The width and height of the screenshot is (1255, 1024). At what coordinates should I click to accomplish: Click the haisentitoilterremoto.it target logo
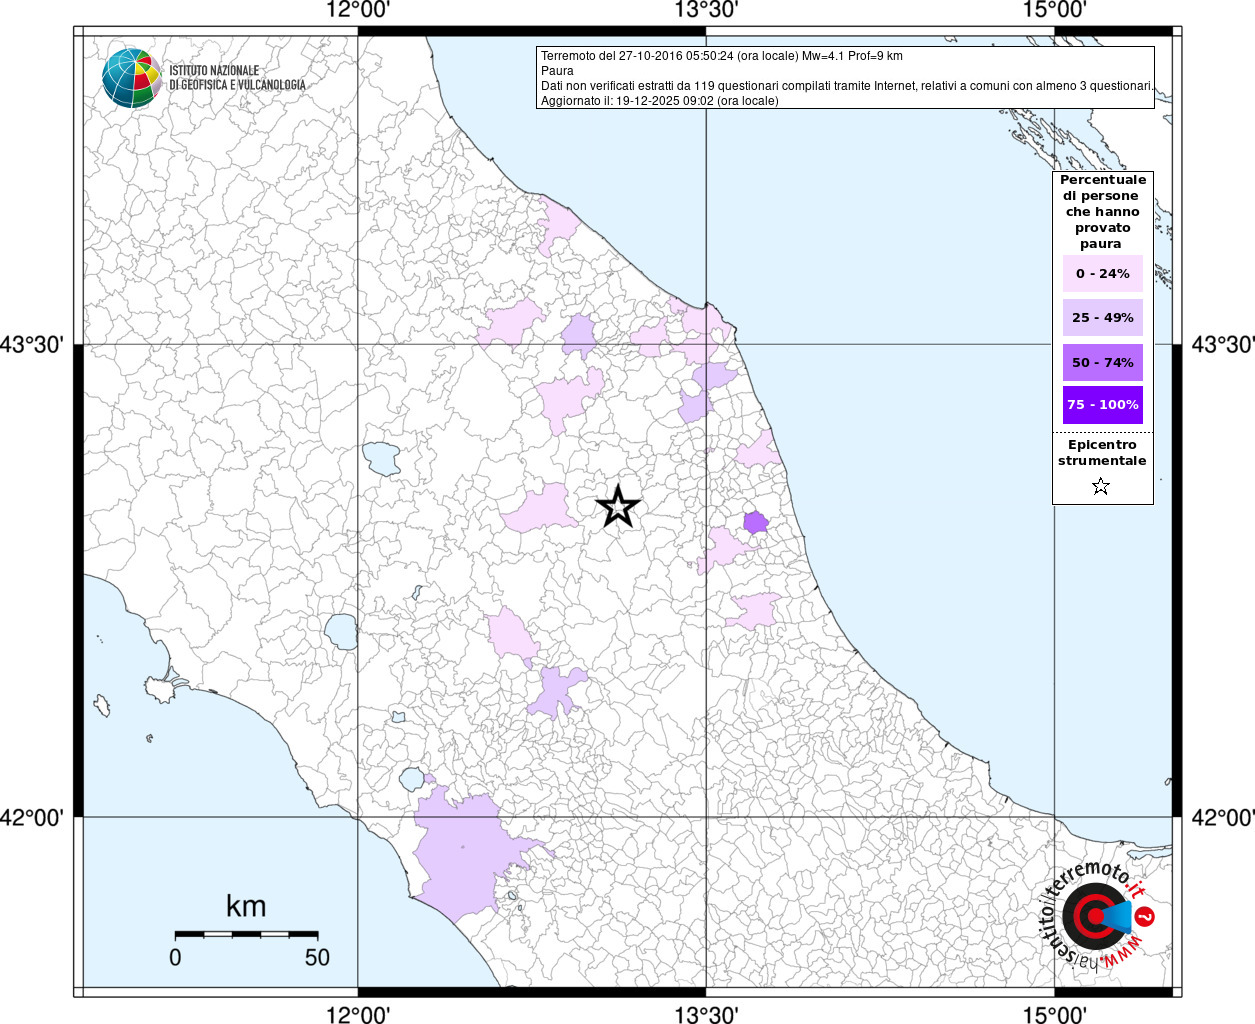(1092, 916)
